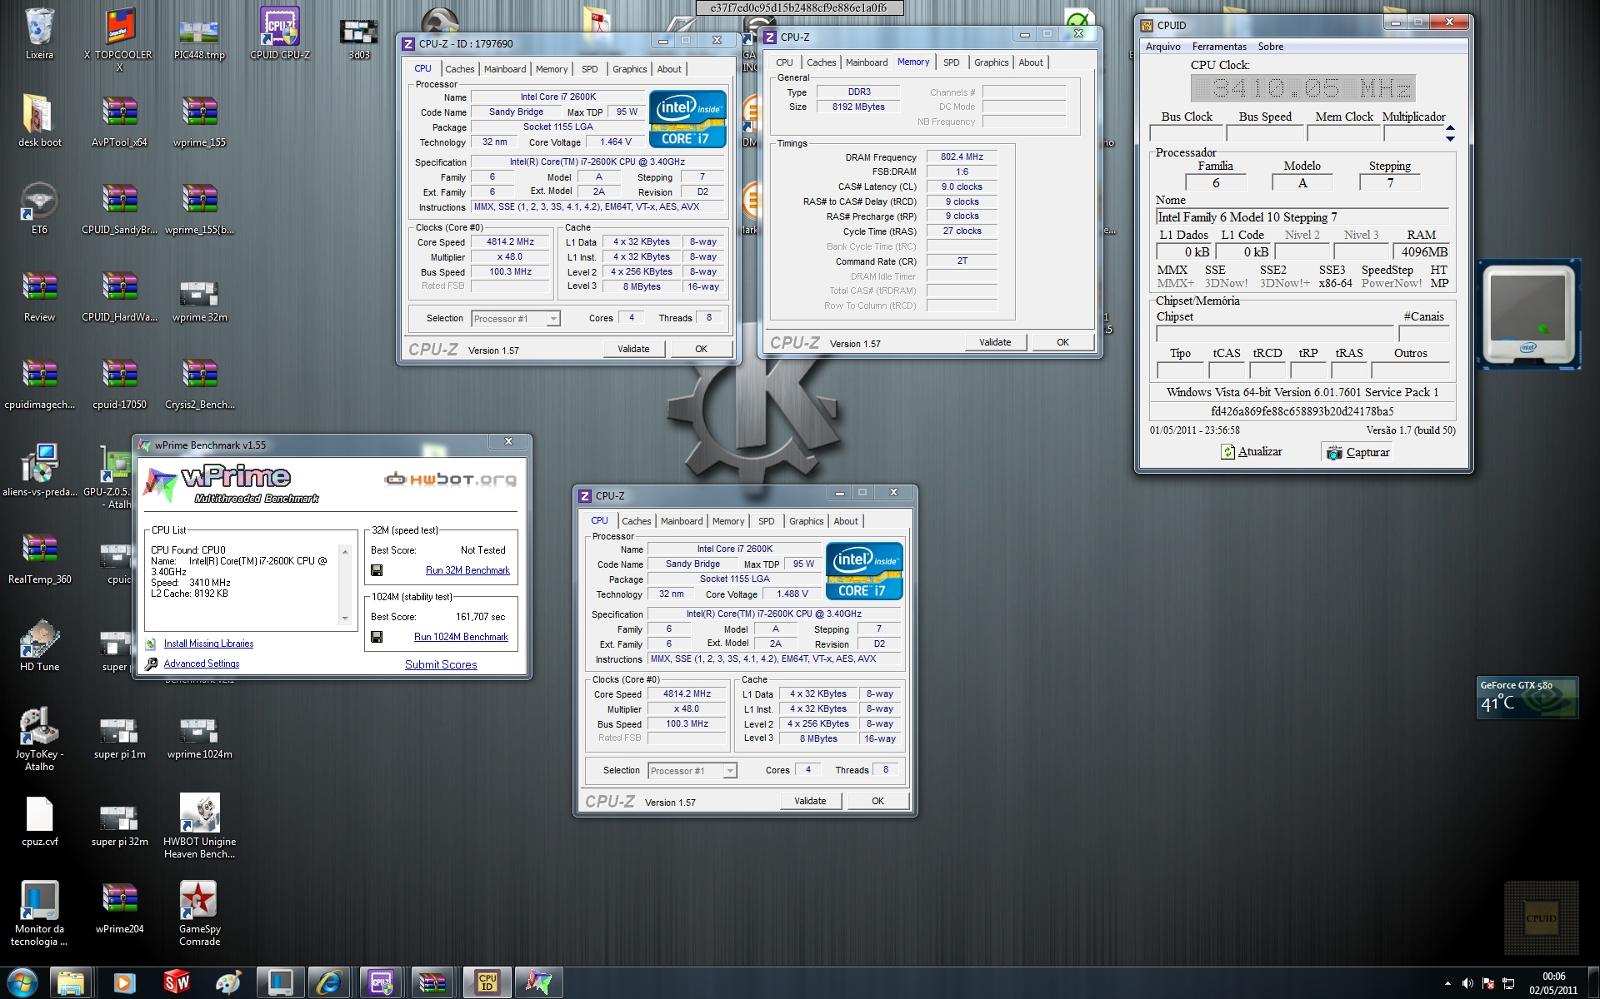Click the taskbar clock showing 00:06

coord(1553,983)
